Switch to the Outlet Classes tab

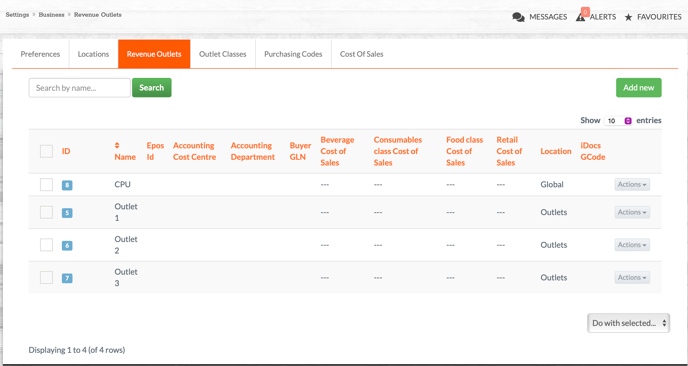click(x=222, y=54)
